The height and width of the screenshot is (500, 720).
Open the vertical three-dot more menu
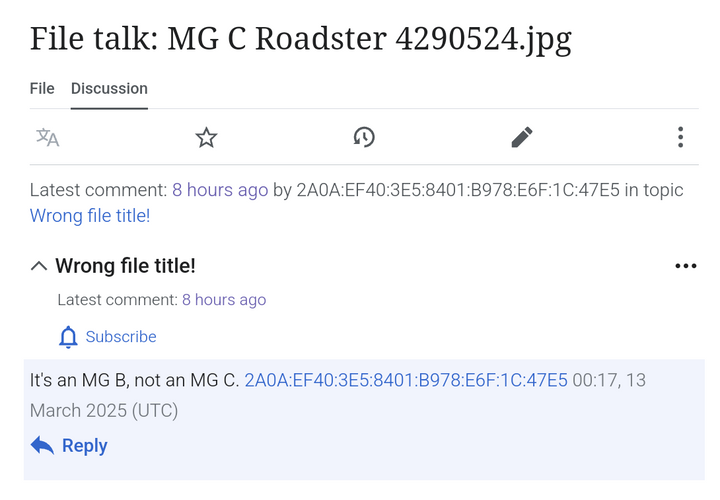pos(681,137)
